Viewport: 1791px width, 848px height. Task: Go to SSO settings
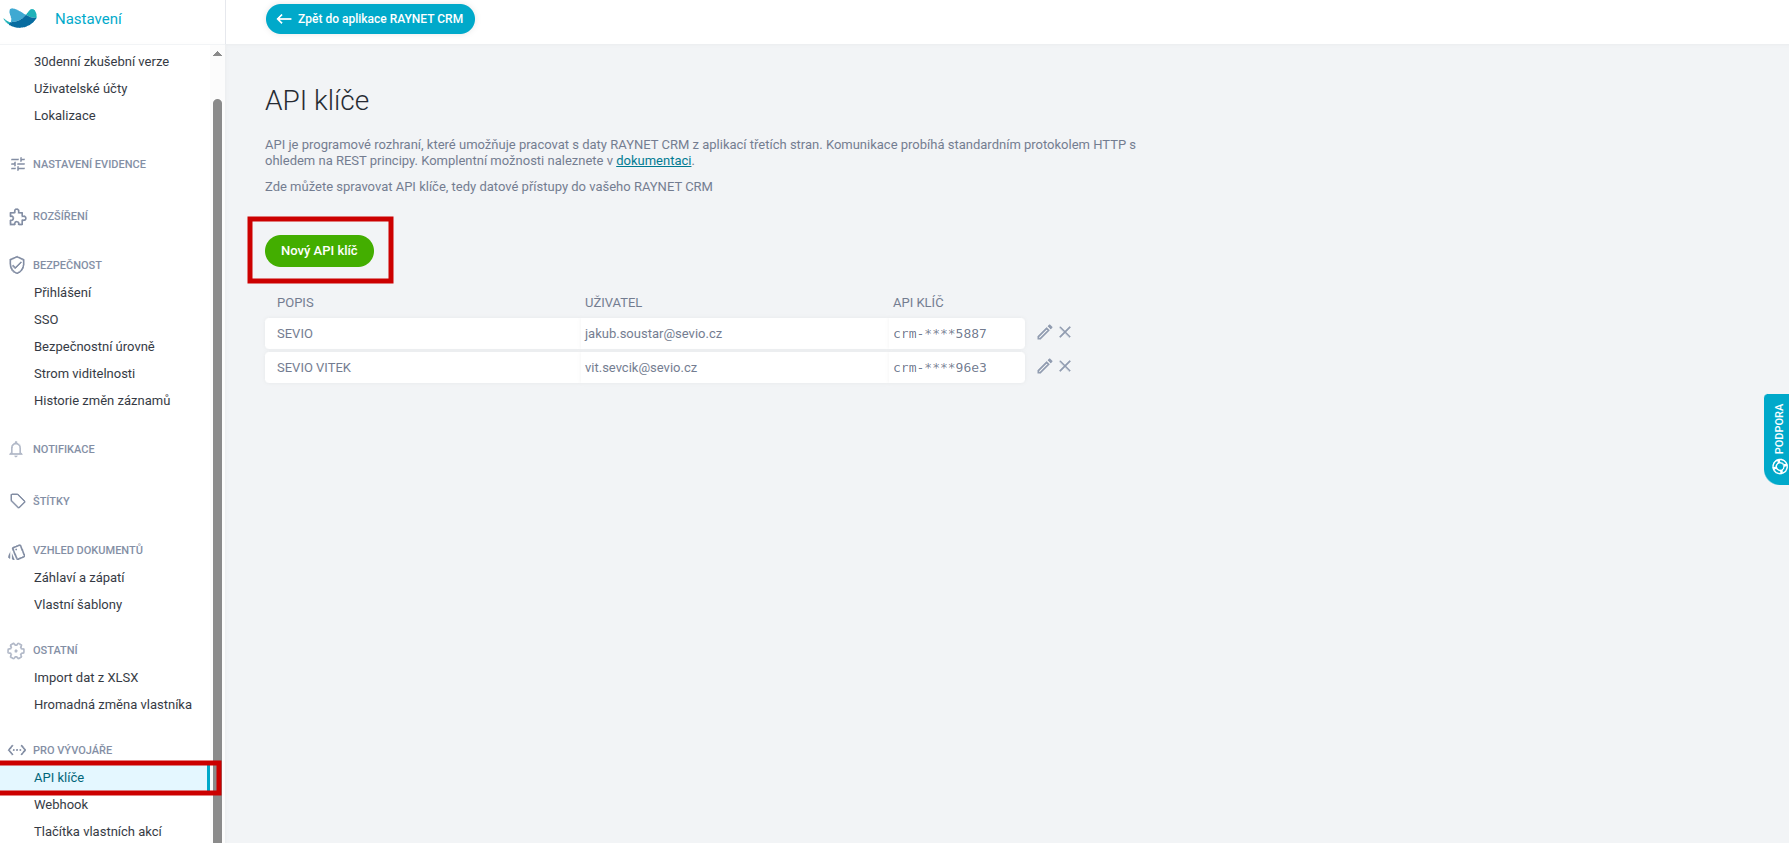click(46, 320)
